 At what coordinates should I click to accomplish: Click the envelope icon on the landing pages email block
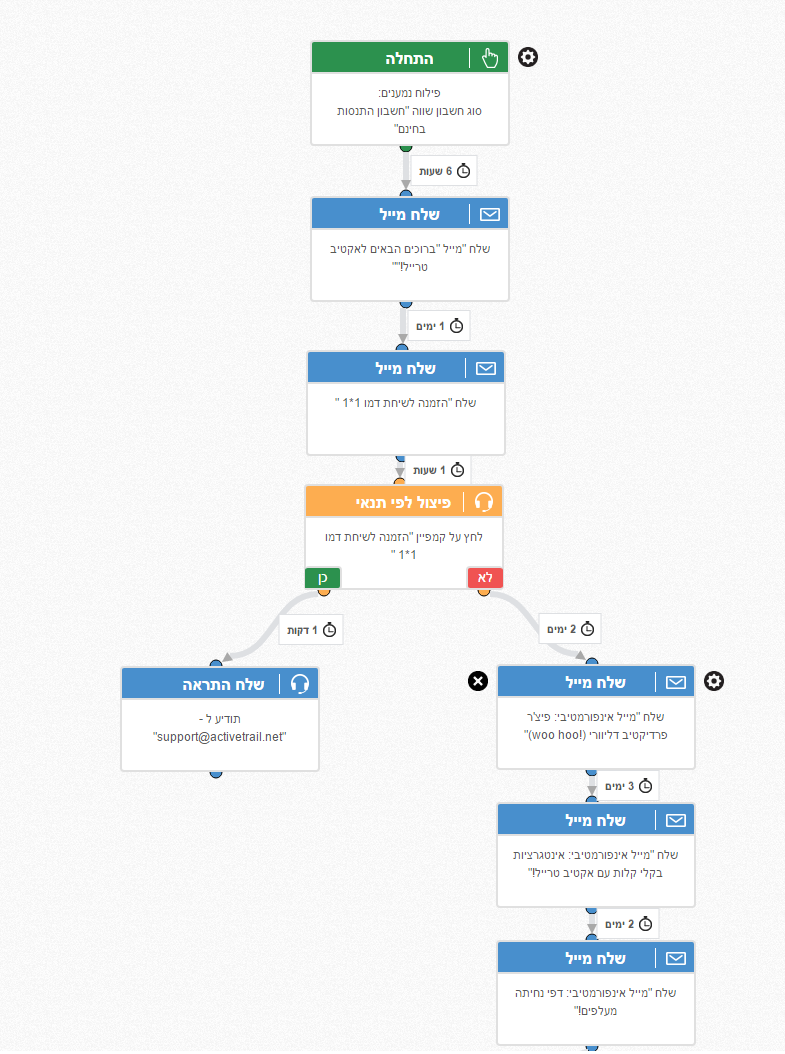pyautogui.click(x=676, y=958)
